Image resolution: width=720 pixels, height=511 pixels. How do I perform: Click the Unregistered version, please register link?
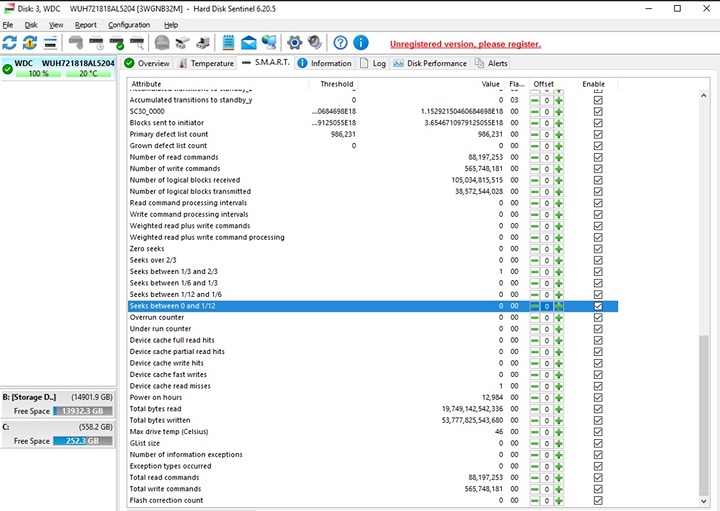point(465,44)
